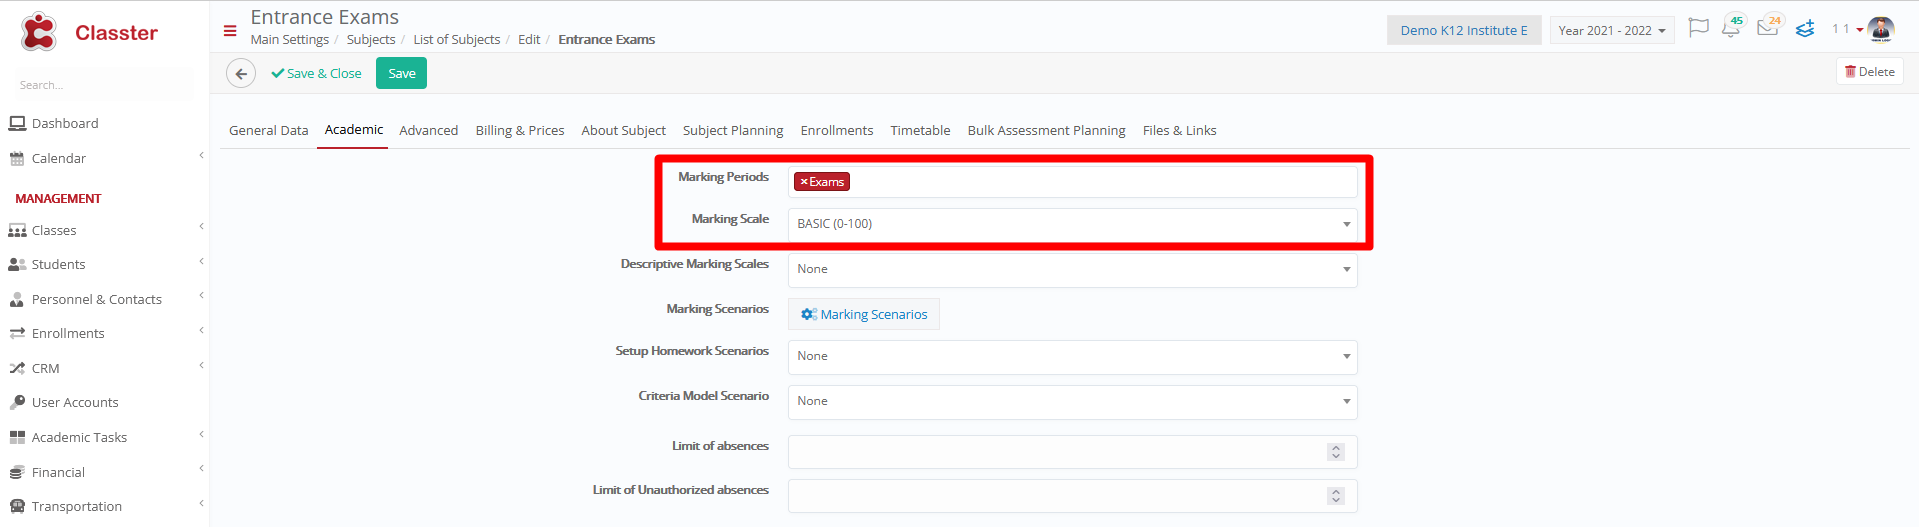Open the messages envelope icon
The height and width of the screenshot is (527, 1919).
[x=1768, y=28]
